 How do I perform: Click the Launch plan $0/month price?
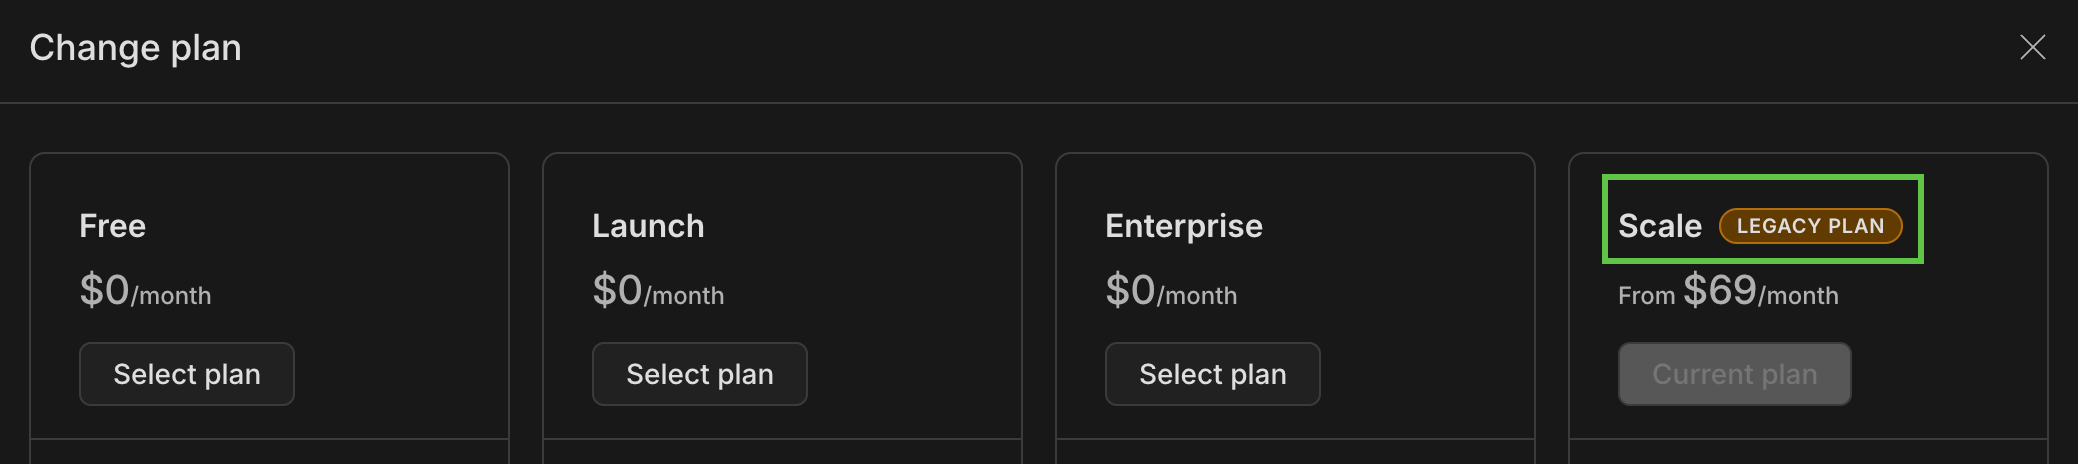658,292
